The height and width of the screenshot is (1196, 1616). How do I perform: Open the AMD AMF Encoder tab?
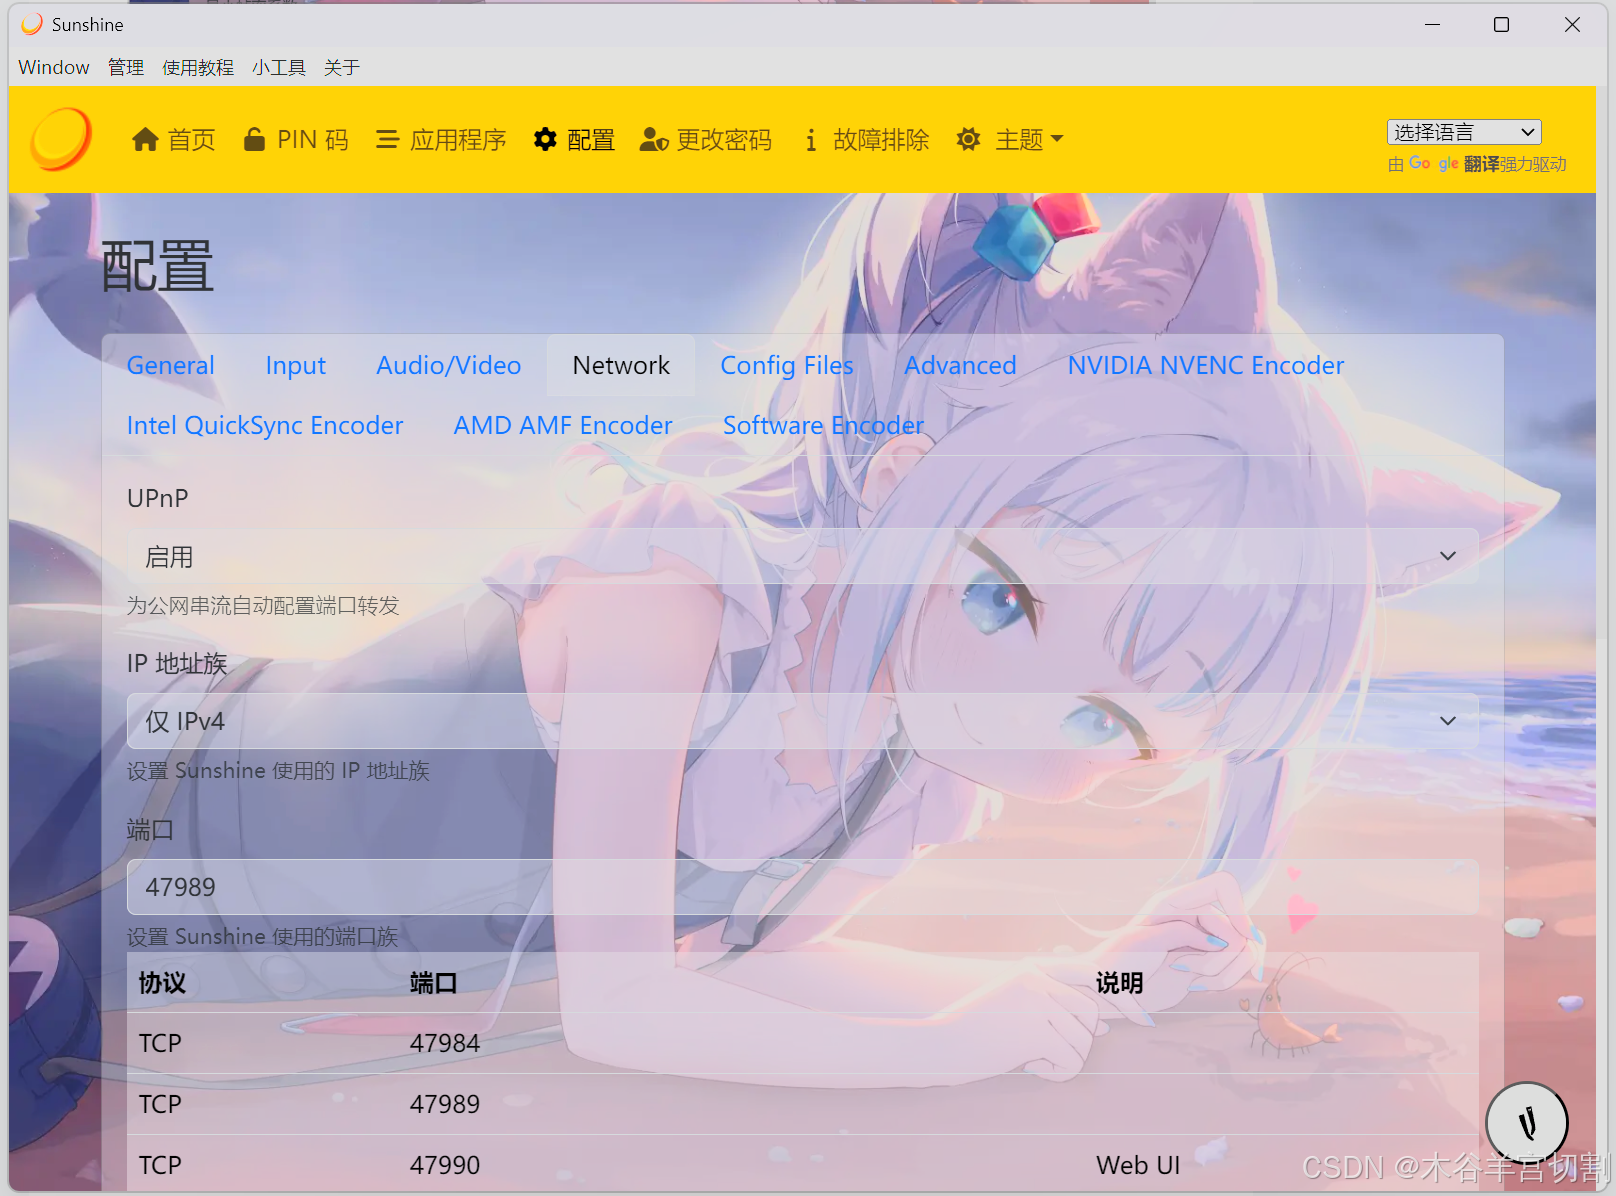point(563,425)
